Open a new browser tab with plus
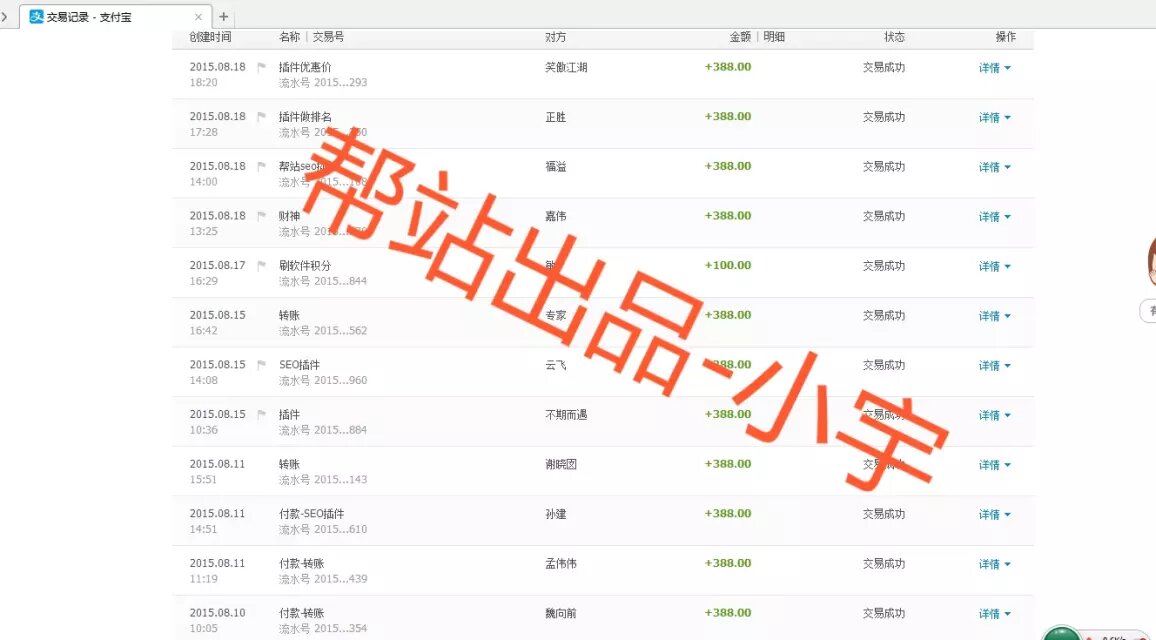This screenshot has height=640, width=1156. click(223, 16)
